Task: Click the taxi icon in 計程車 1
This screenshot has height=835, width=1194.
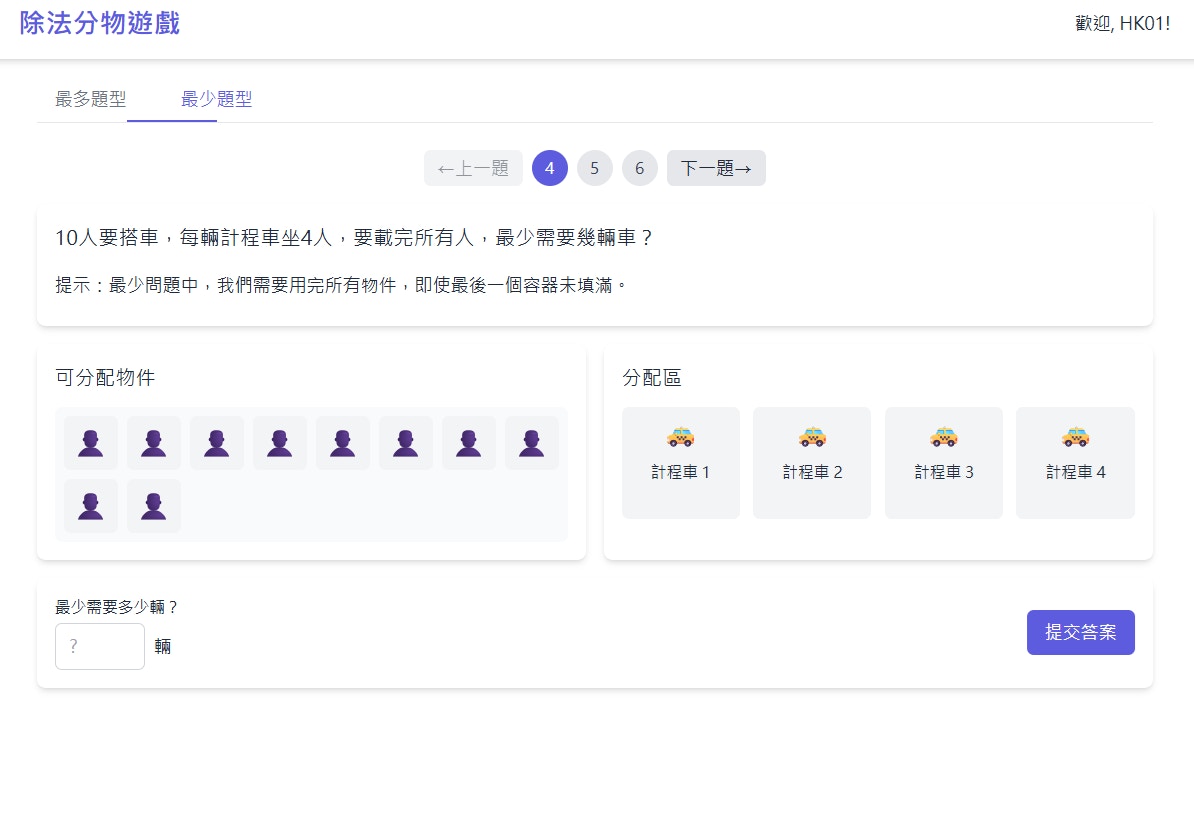Action: coord(681,436)
